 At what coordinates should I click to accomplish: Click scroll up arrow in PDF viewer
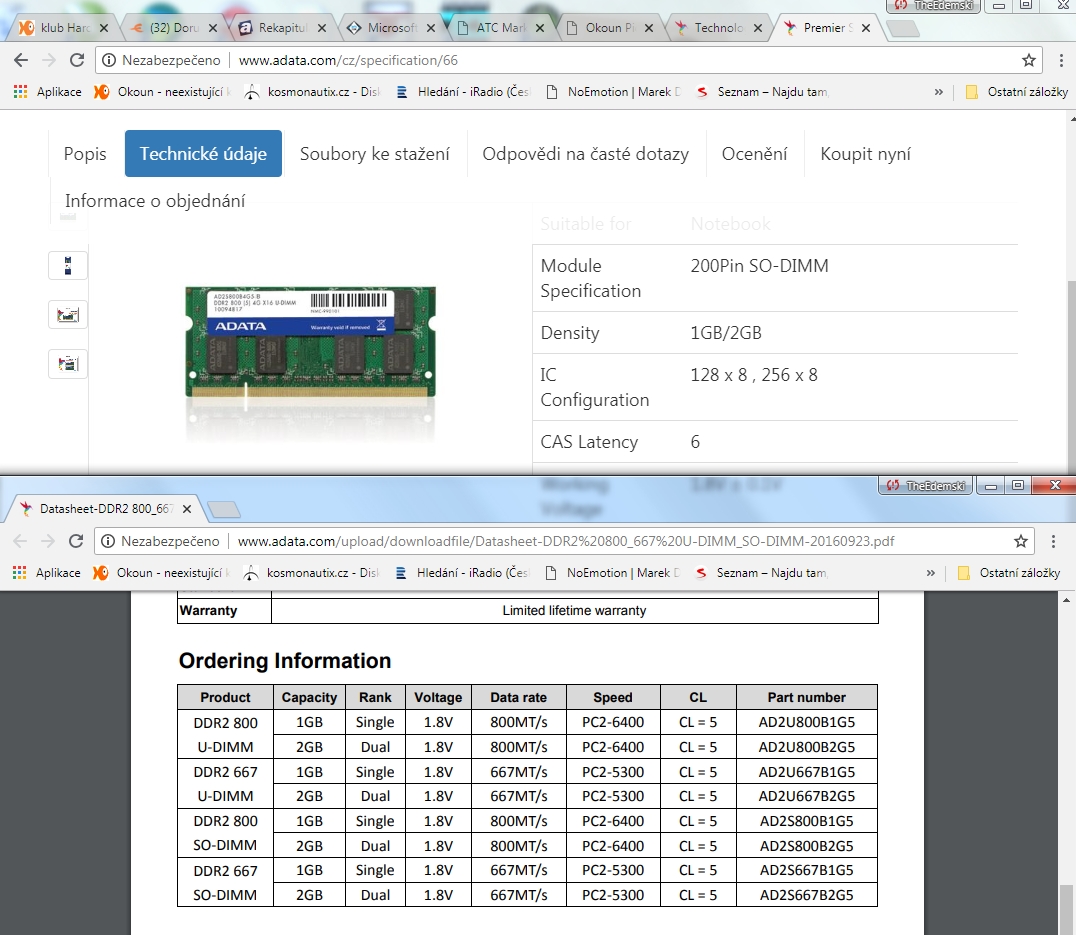1066,600
